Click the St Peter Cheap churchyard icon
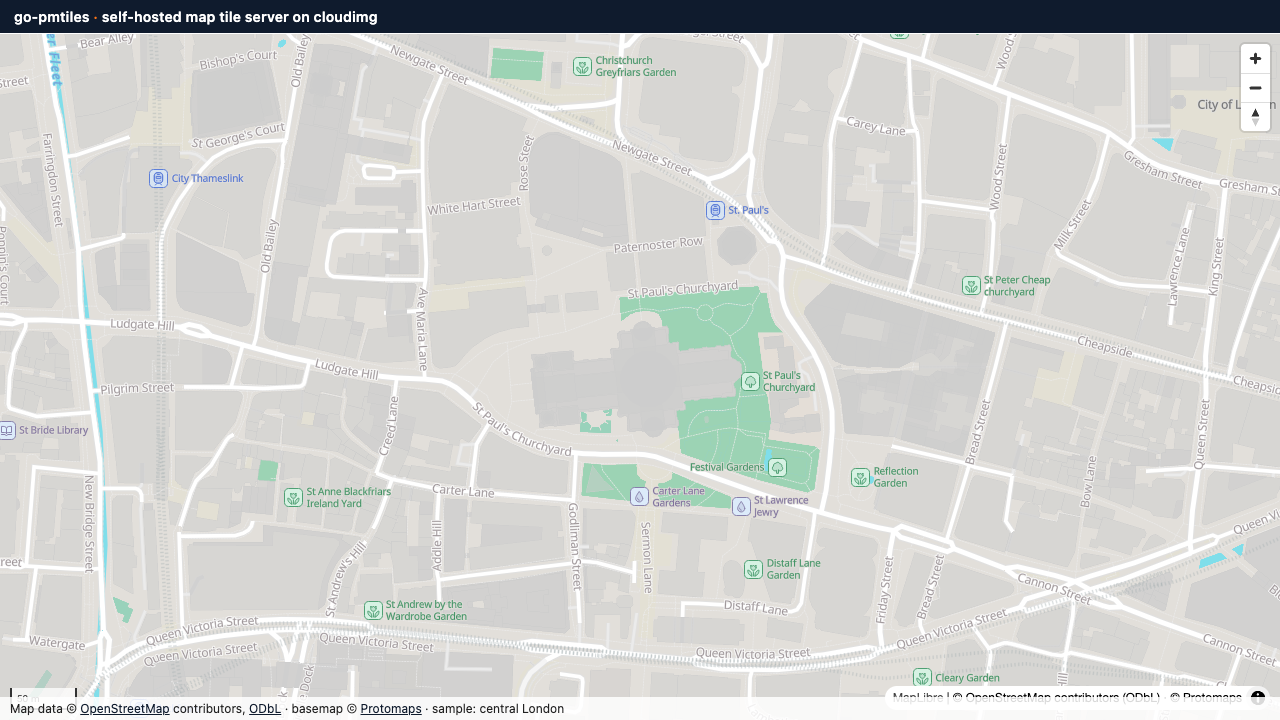1280x720 pixels. pos(971,286)
